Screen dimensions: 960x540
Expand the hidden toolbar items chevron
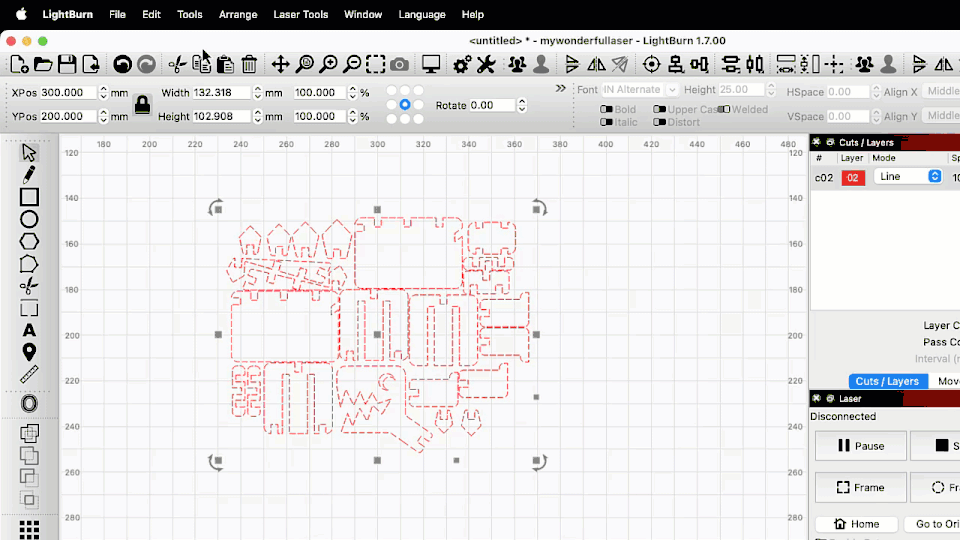(561, 89)
